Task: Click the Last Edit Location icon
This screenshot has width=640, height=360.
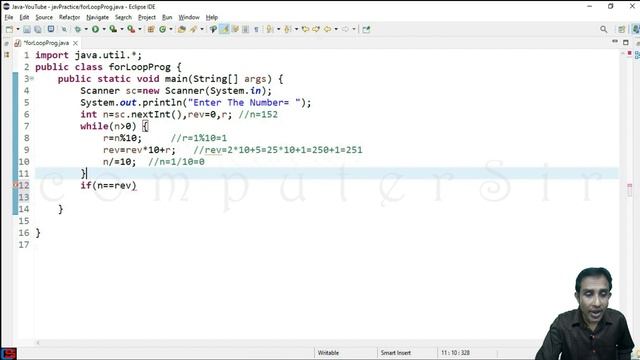Action: (305, 29)
